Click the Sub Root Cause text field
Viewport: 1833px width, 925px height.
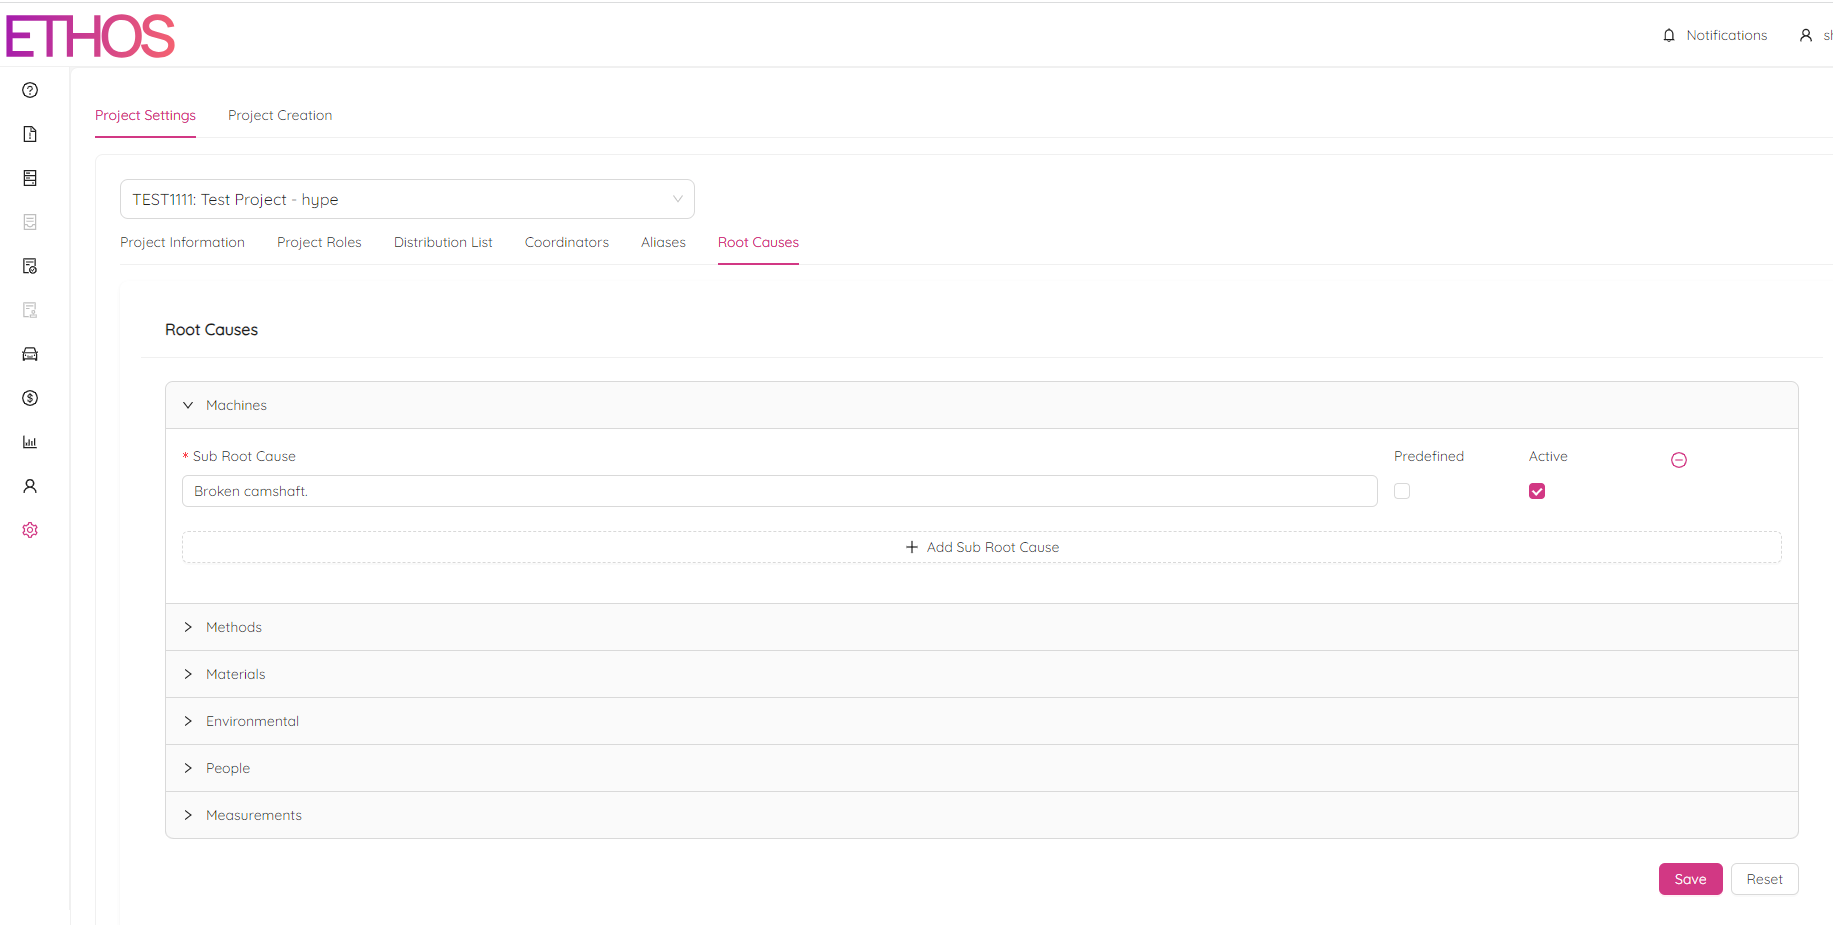click(x=779, y=491)
